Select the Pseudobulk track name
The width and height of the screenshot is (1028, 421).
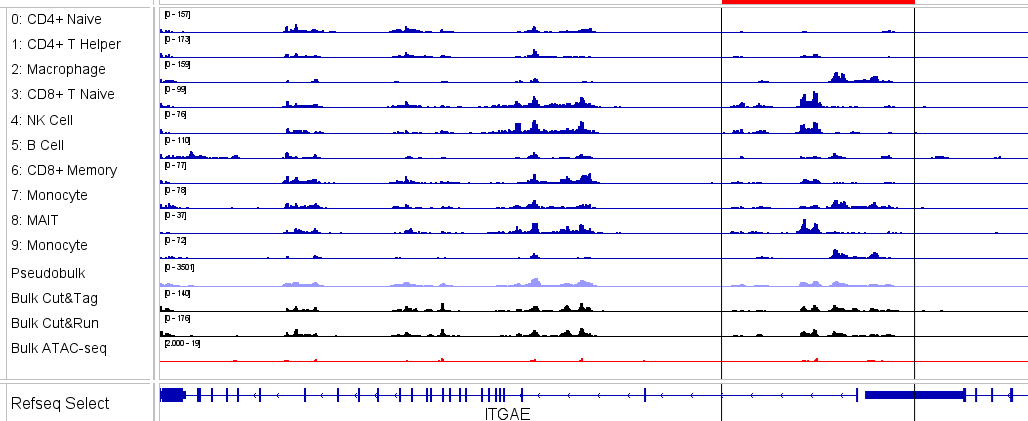pyautogui.click(x=49, y=272)
